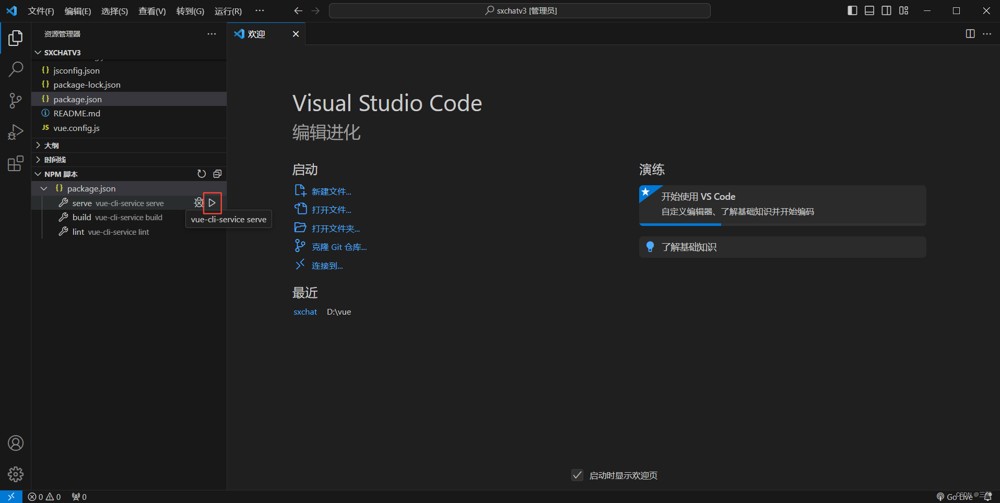Click the ports status bar item
The image size is (1000, 503).
coord(79,497)
